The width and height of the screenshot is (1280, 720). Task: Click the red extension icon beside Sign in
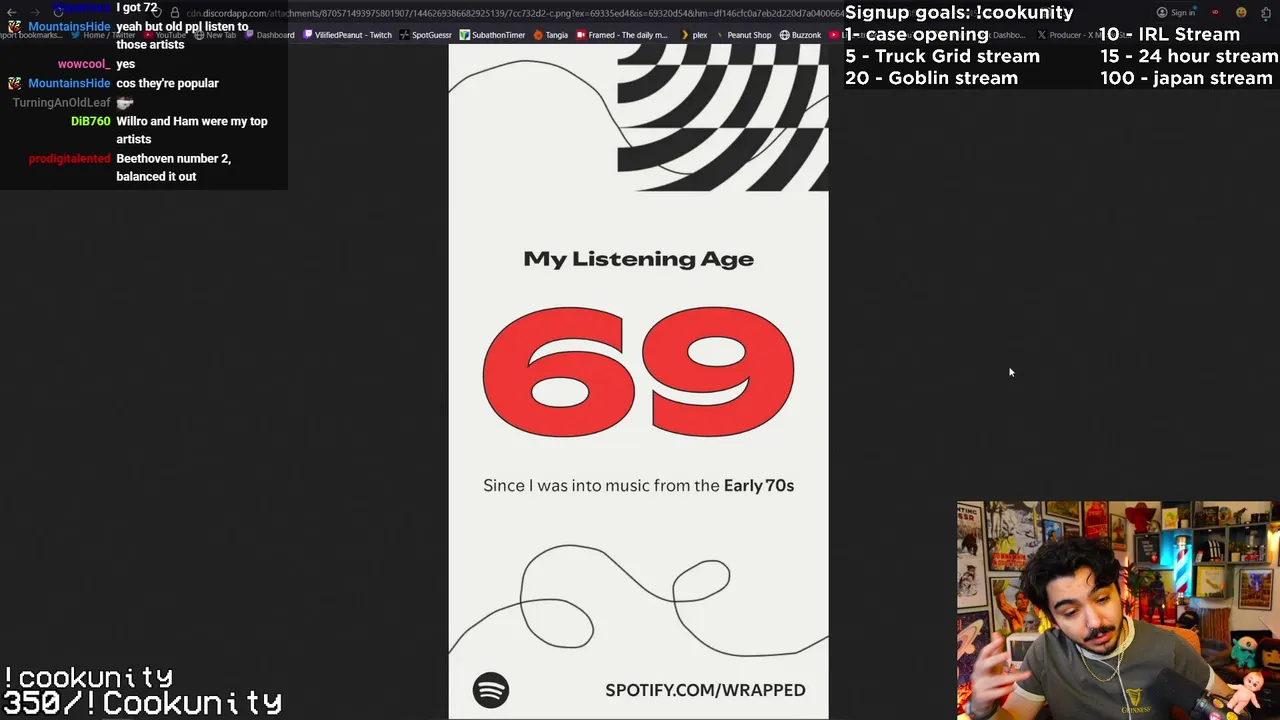(1215, 13)
